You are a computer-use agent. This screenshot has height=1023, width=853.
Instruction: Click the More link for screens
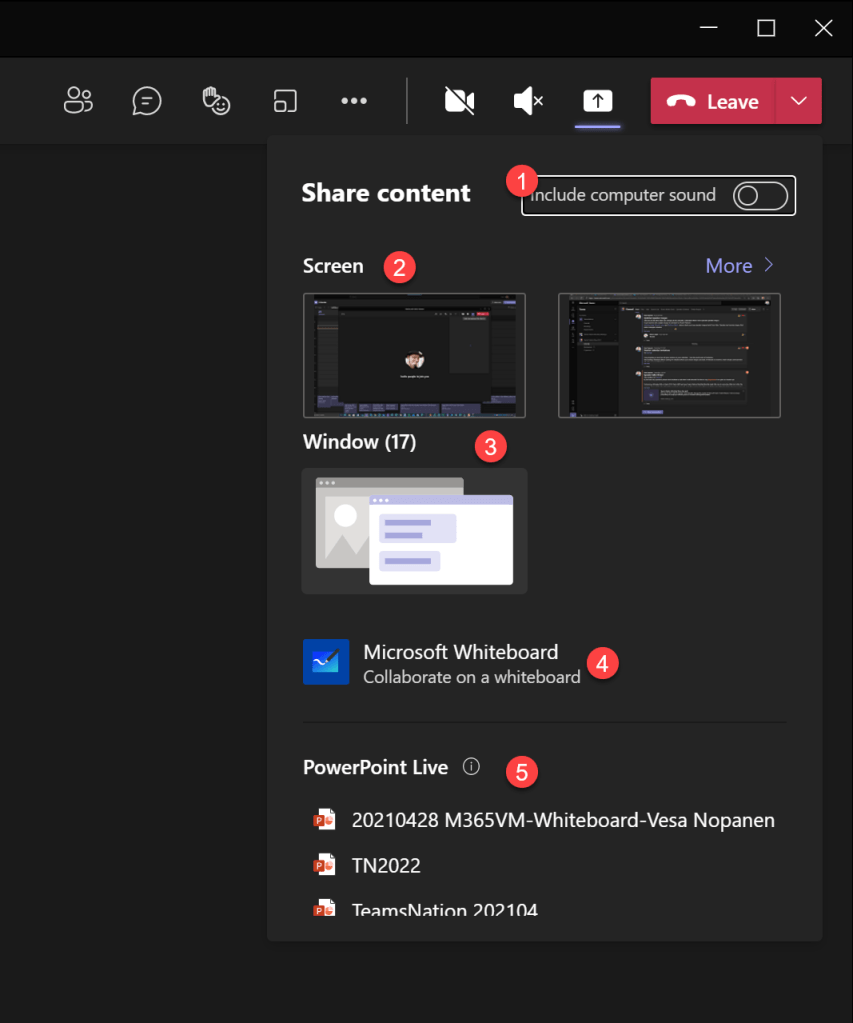740,266
